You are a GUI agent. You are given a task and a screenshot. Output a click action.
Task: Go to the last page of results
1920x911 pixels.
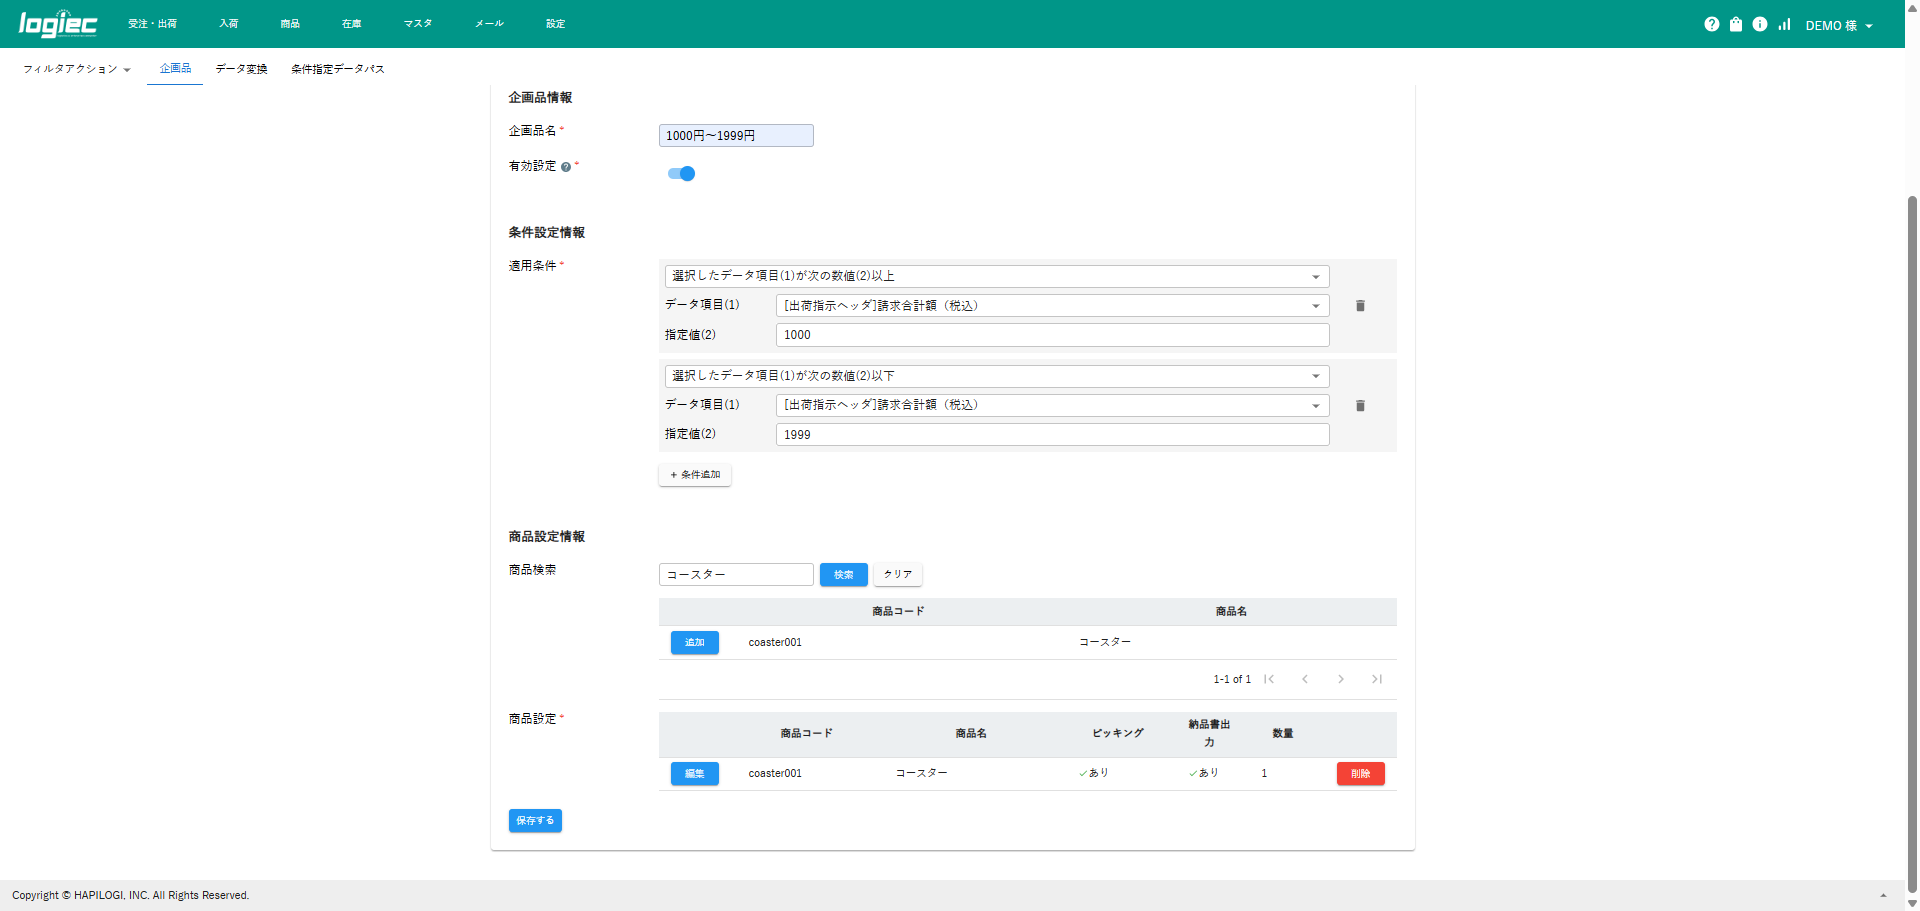point(1377,679)
